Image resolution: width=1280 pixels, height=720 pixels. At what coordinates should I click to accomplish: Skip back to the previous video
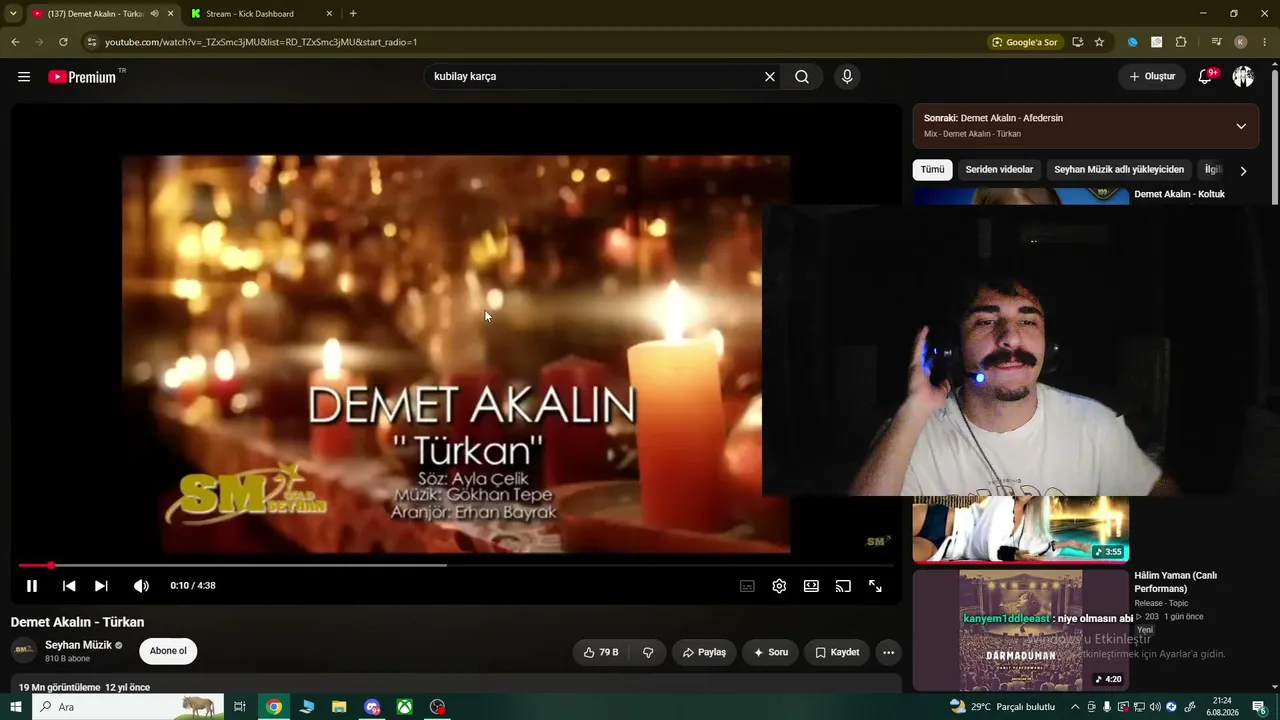(69, 586)
